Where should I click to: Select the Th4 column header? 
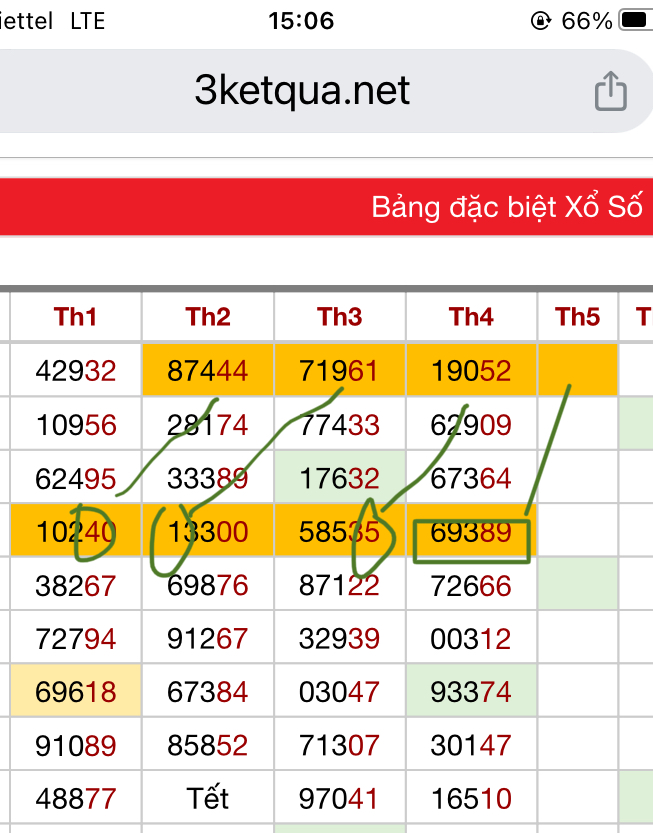point(471,317)
